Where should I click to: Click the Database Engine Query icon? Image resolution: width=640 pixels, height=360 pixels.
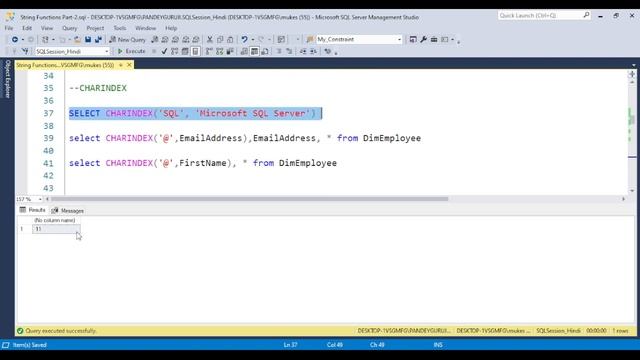155,40
